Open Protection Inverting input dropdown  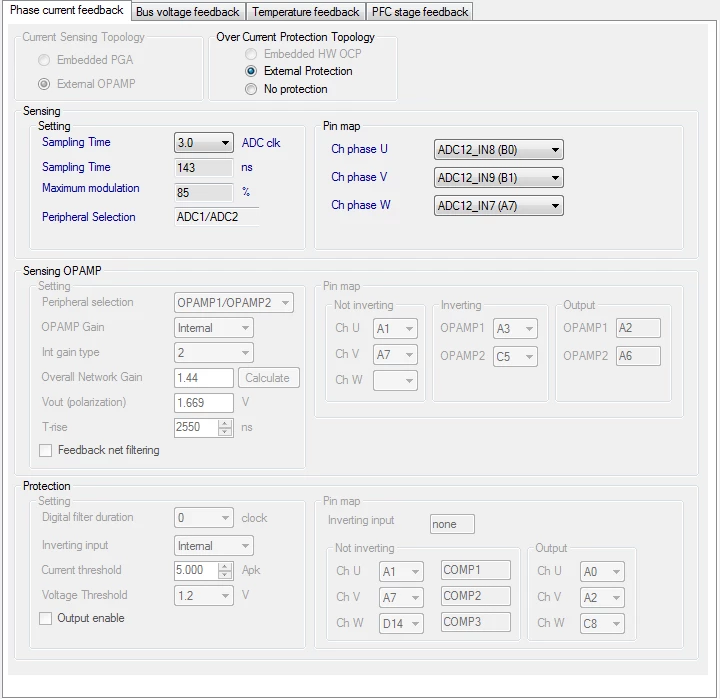(214, 546)
